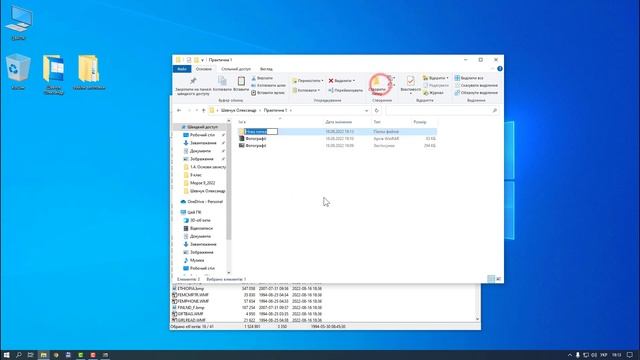Select 3D objects in navigation pane

coord(197,220)
